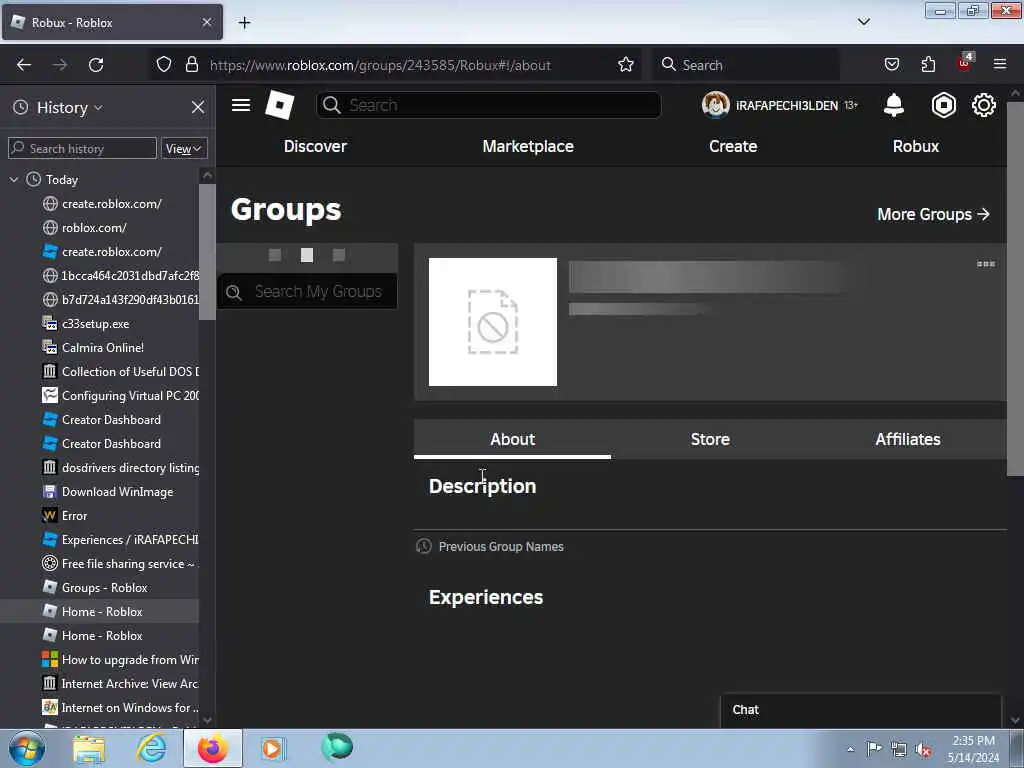Close the History sidebar

point(198,107)
